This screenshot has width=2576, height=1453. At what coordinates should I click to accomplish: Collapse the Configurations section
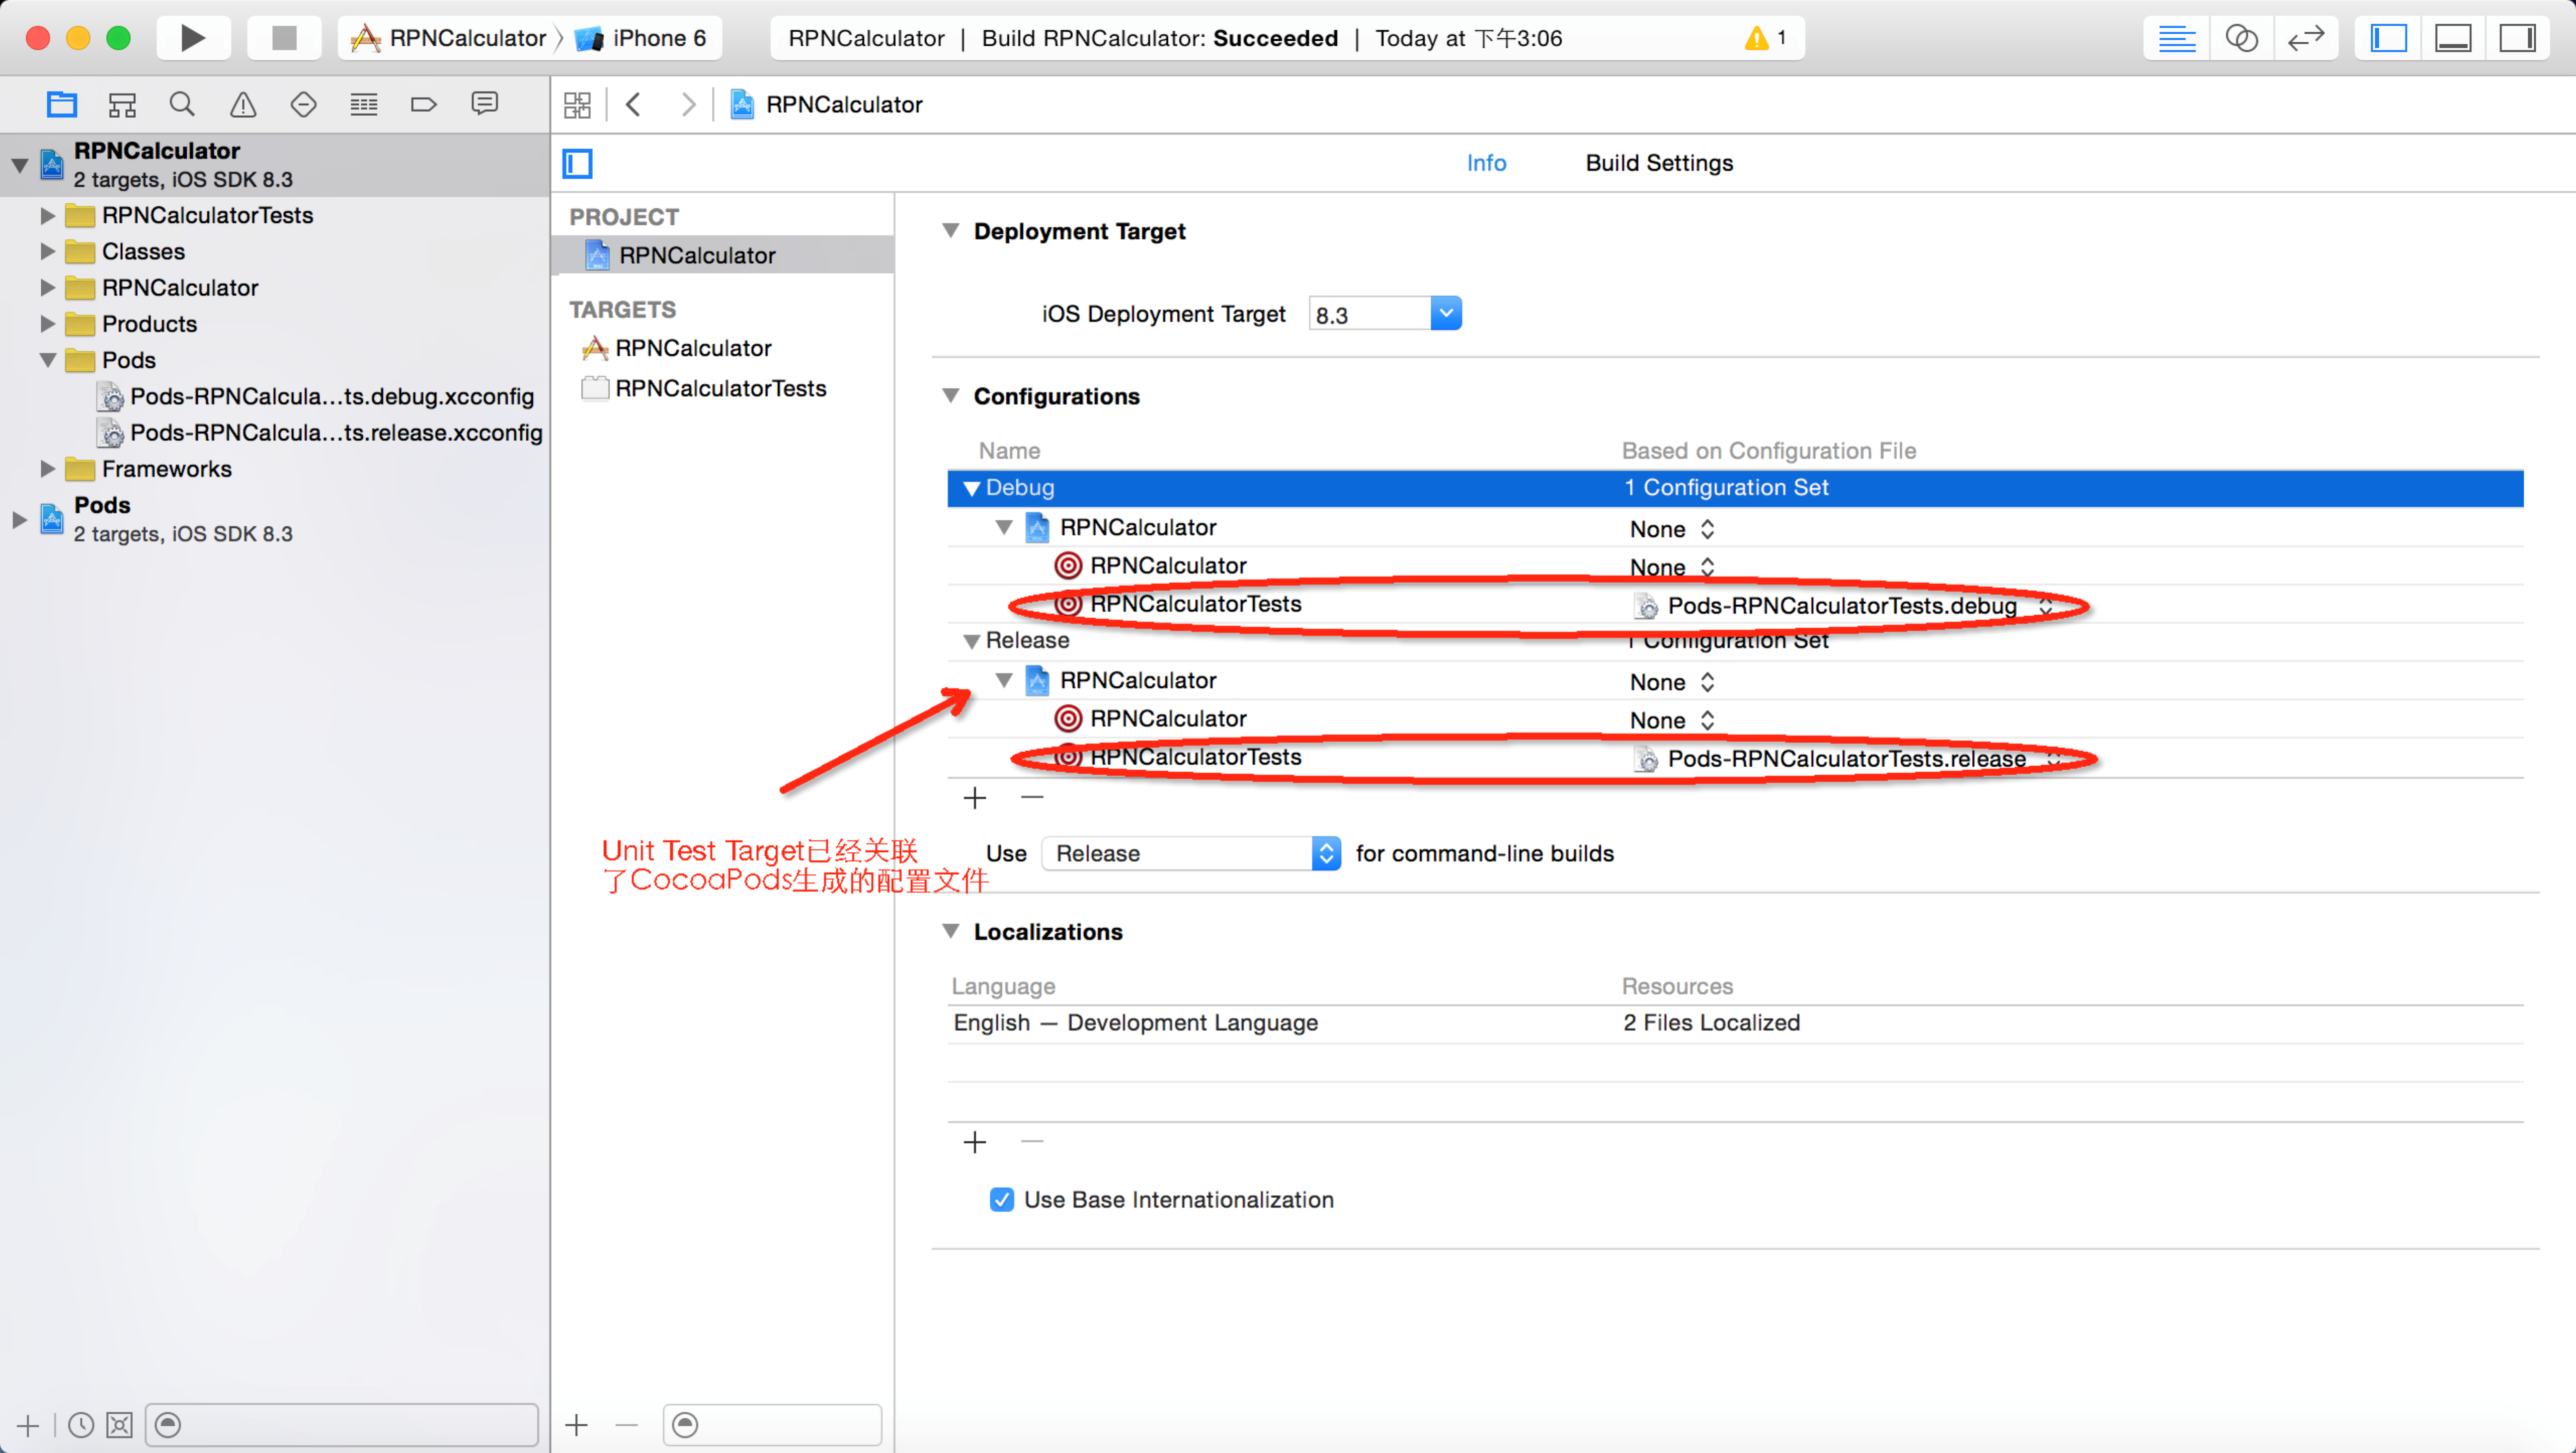[951, 396]
